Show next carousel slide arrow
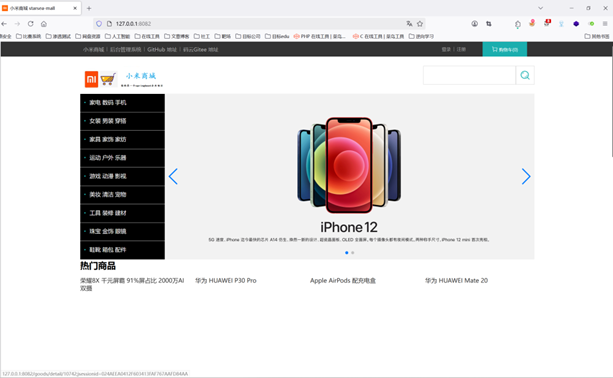The height and width of the screenshot is (378, 613). (x=526, y=176)
